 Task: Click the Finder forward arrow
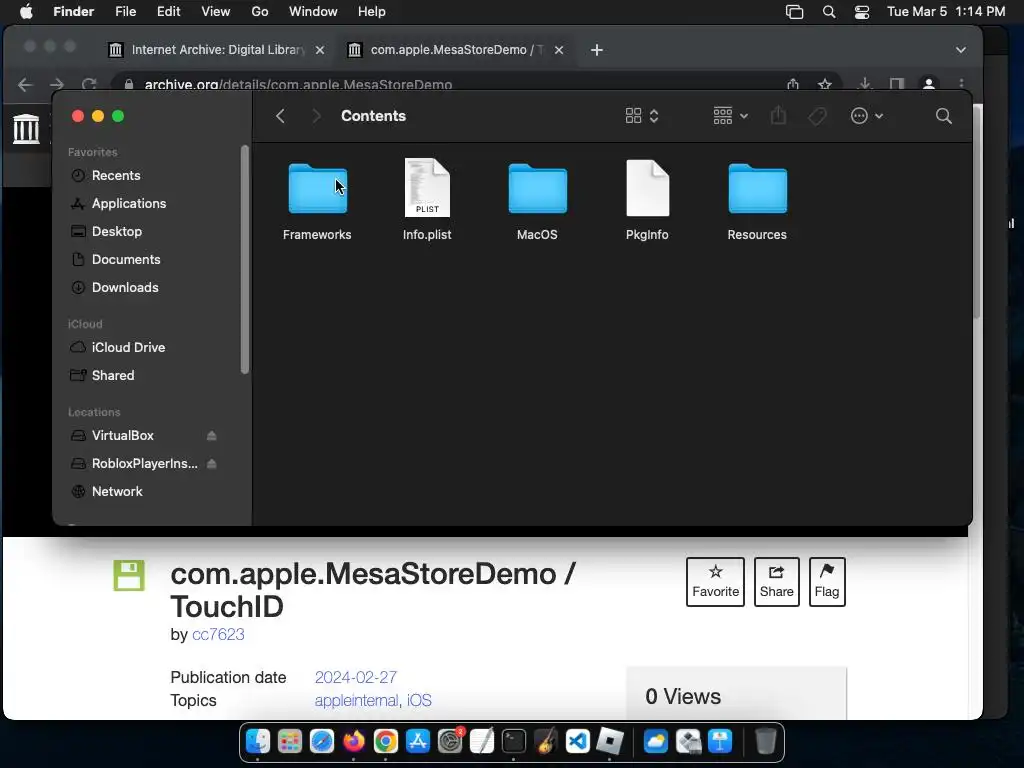316,116
